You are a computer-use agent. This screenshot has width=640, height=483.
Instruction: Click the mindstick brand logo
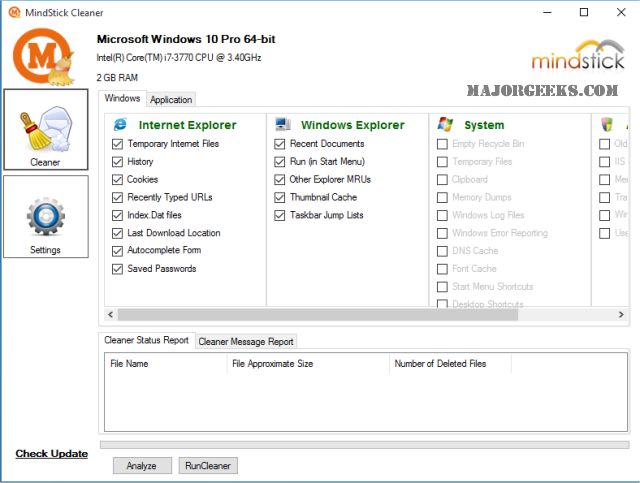point(578,56)
